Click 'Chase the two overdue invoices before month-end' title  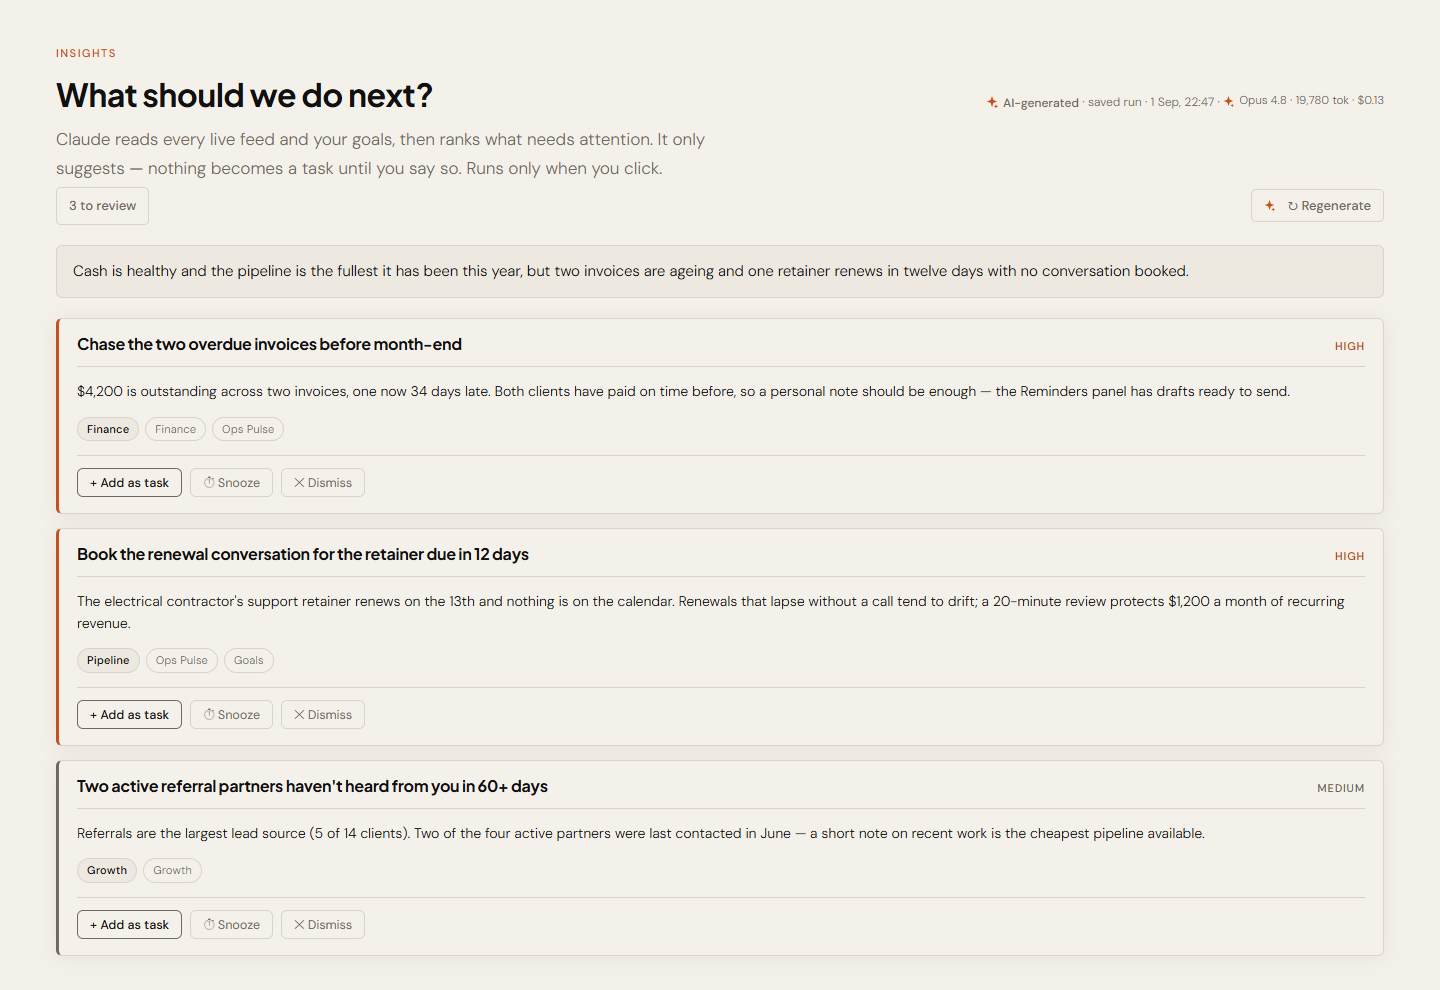click(x=269, y=345)
